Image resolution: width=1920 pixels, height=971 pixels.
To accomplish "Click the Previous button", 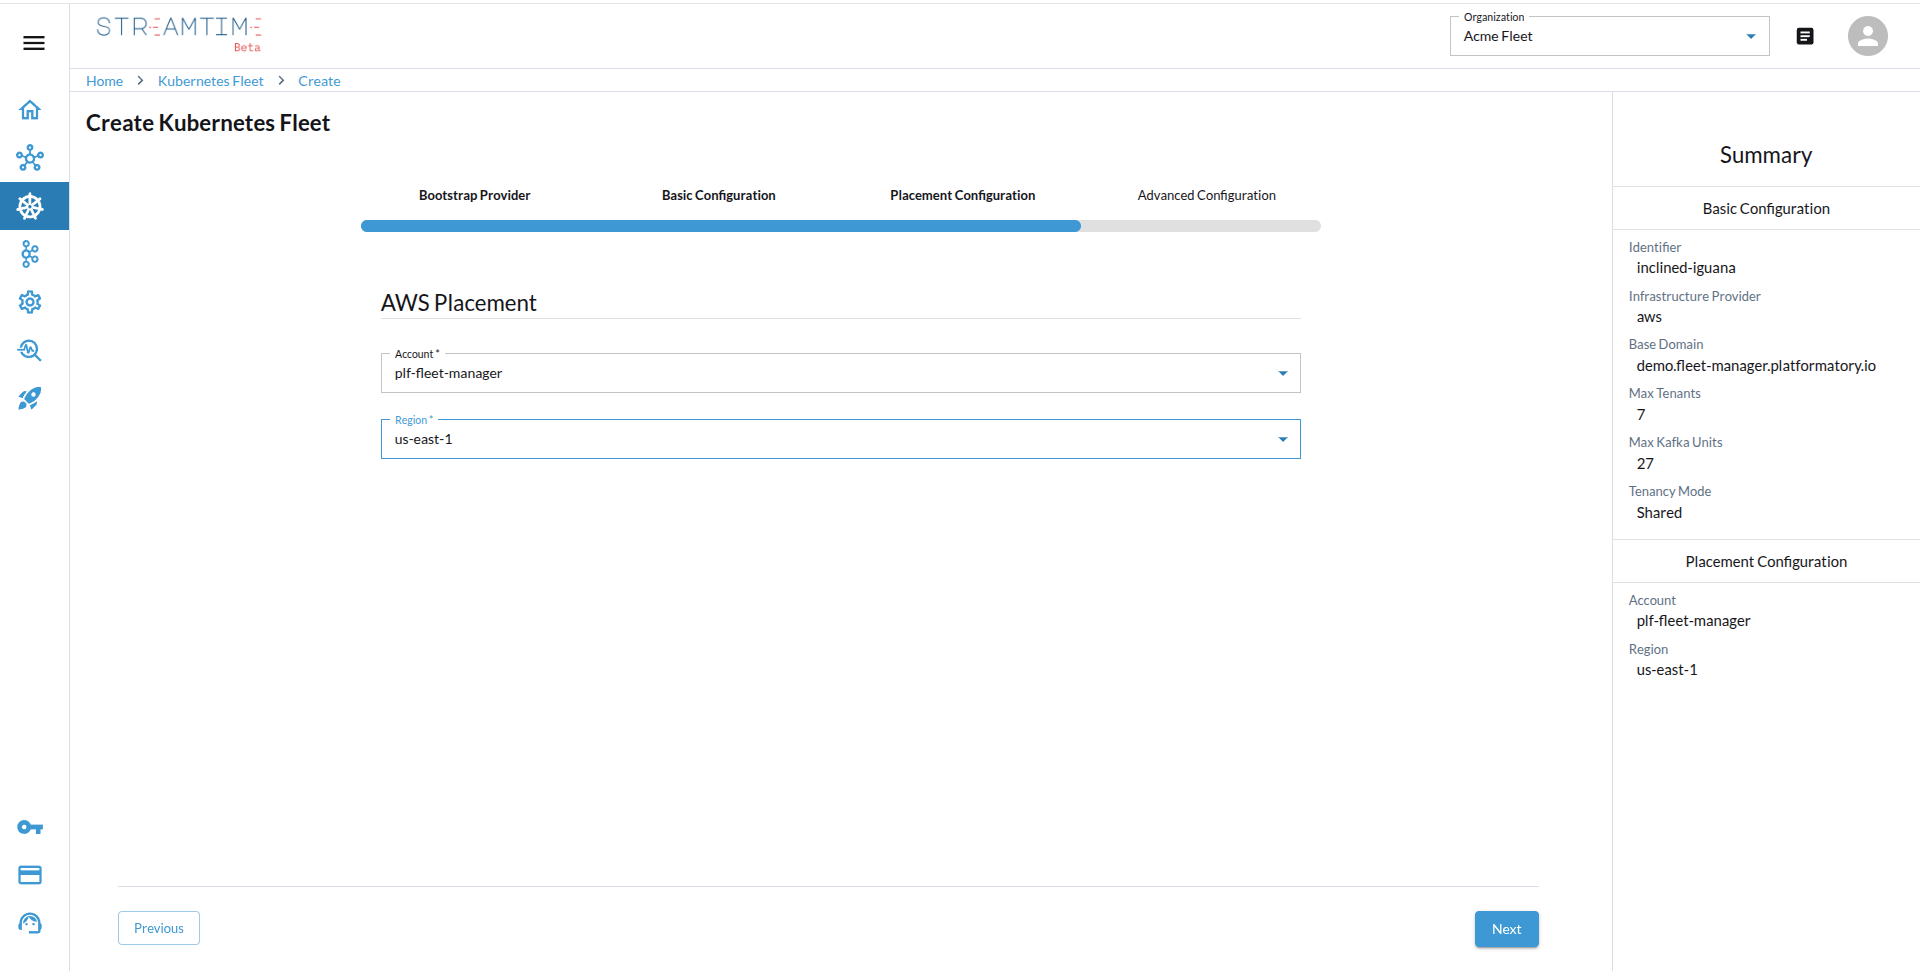I will click(x=159, y=928).
